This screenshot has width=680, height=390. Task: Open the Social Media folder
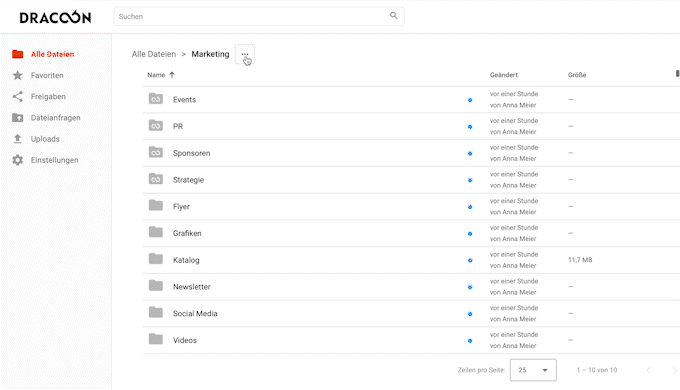[195, 313]
